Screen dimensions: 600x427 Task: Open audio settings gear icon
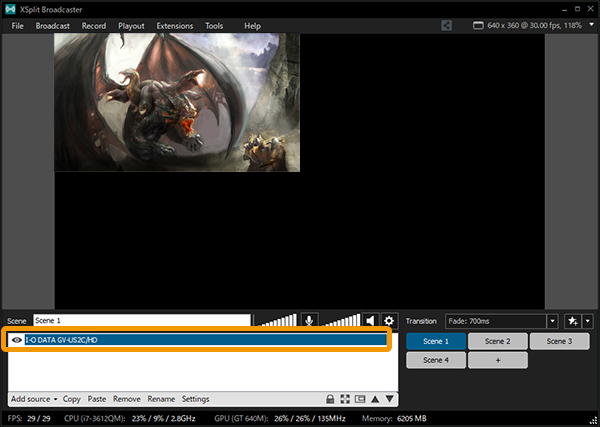coord(389,321)
